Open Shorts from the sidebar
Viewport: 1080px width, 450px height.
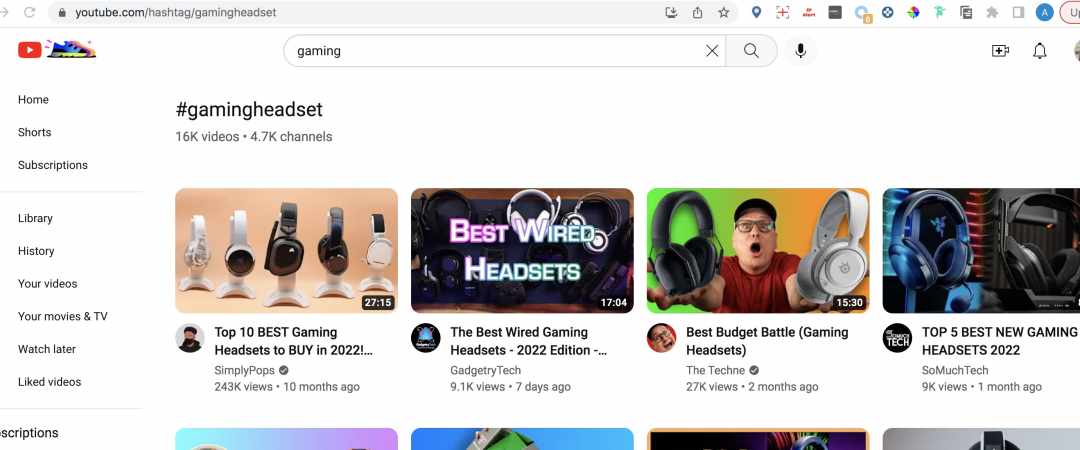[34, 132]
